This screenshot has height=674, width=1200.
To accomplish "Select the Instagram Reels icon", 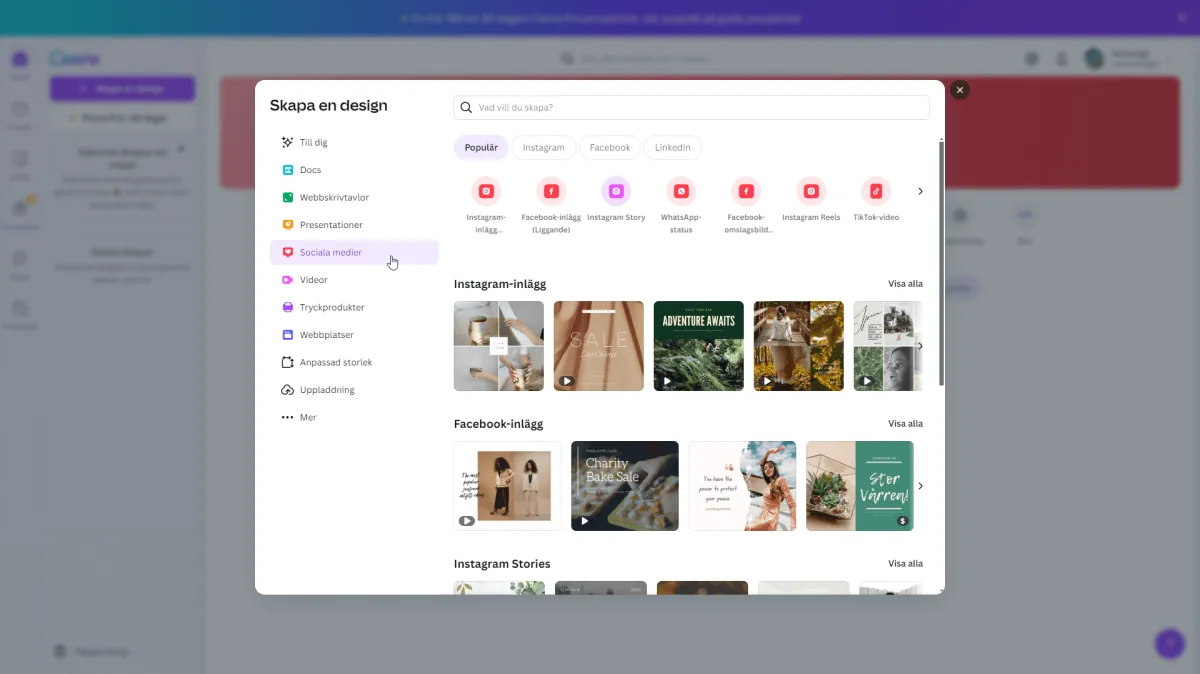I will (811, 191).
